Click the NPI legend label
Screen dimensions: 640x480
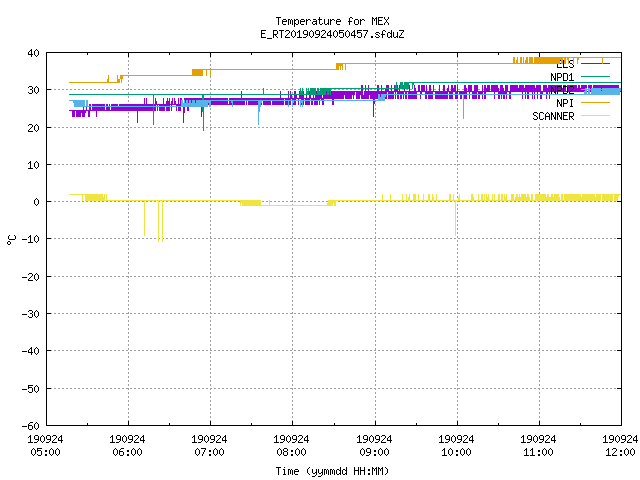565,103
